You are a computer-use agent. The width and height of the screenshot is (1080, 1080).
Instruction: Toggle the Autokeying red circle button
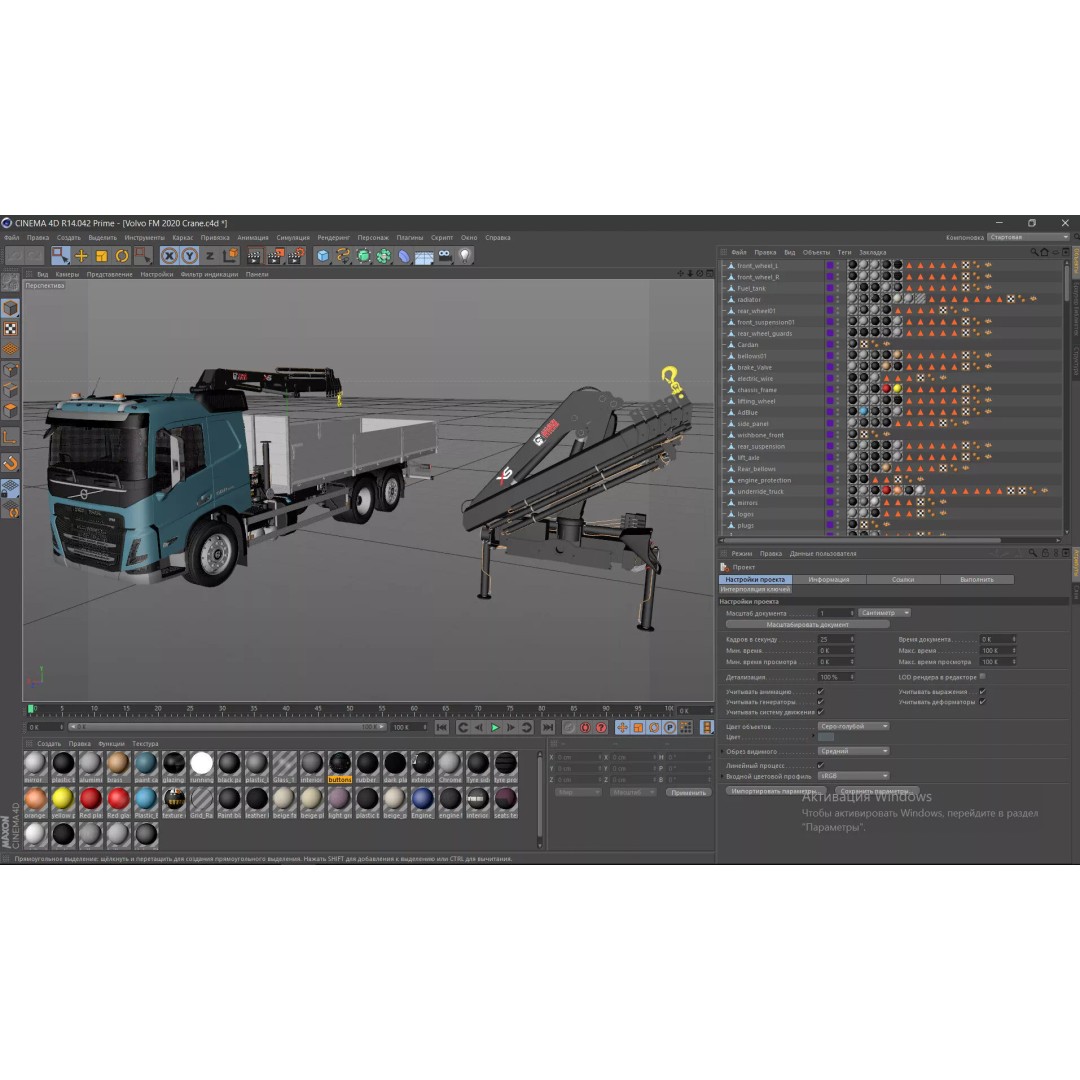(585, 727)
